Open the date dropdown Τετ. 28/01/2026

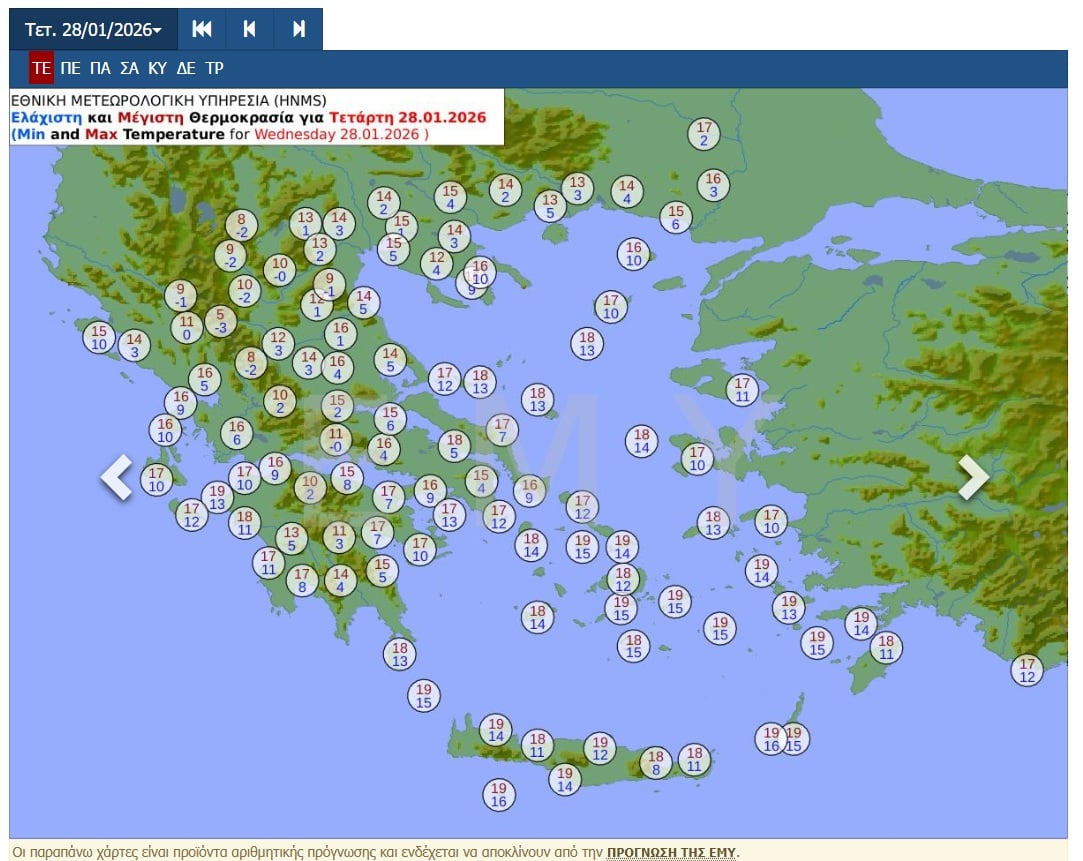pos(93,30)
